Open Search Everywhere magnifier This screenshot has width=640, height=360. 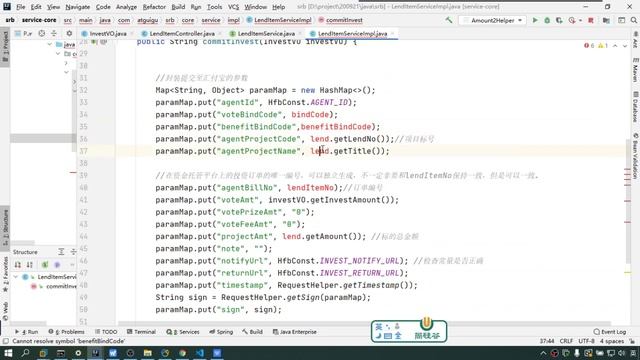click(x=633, y=20)
